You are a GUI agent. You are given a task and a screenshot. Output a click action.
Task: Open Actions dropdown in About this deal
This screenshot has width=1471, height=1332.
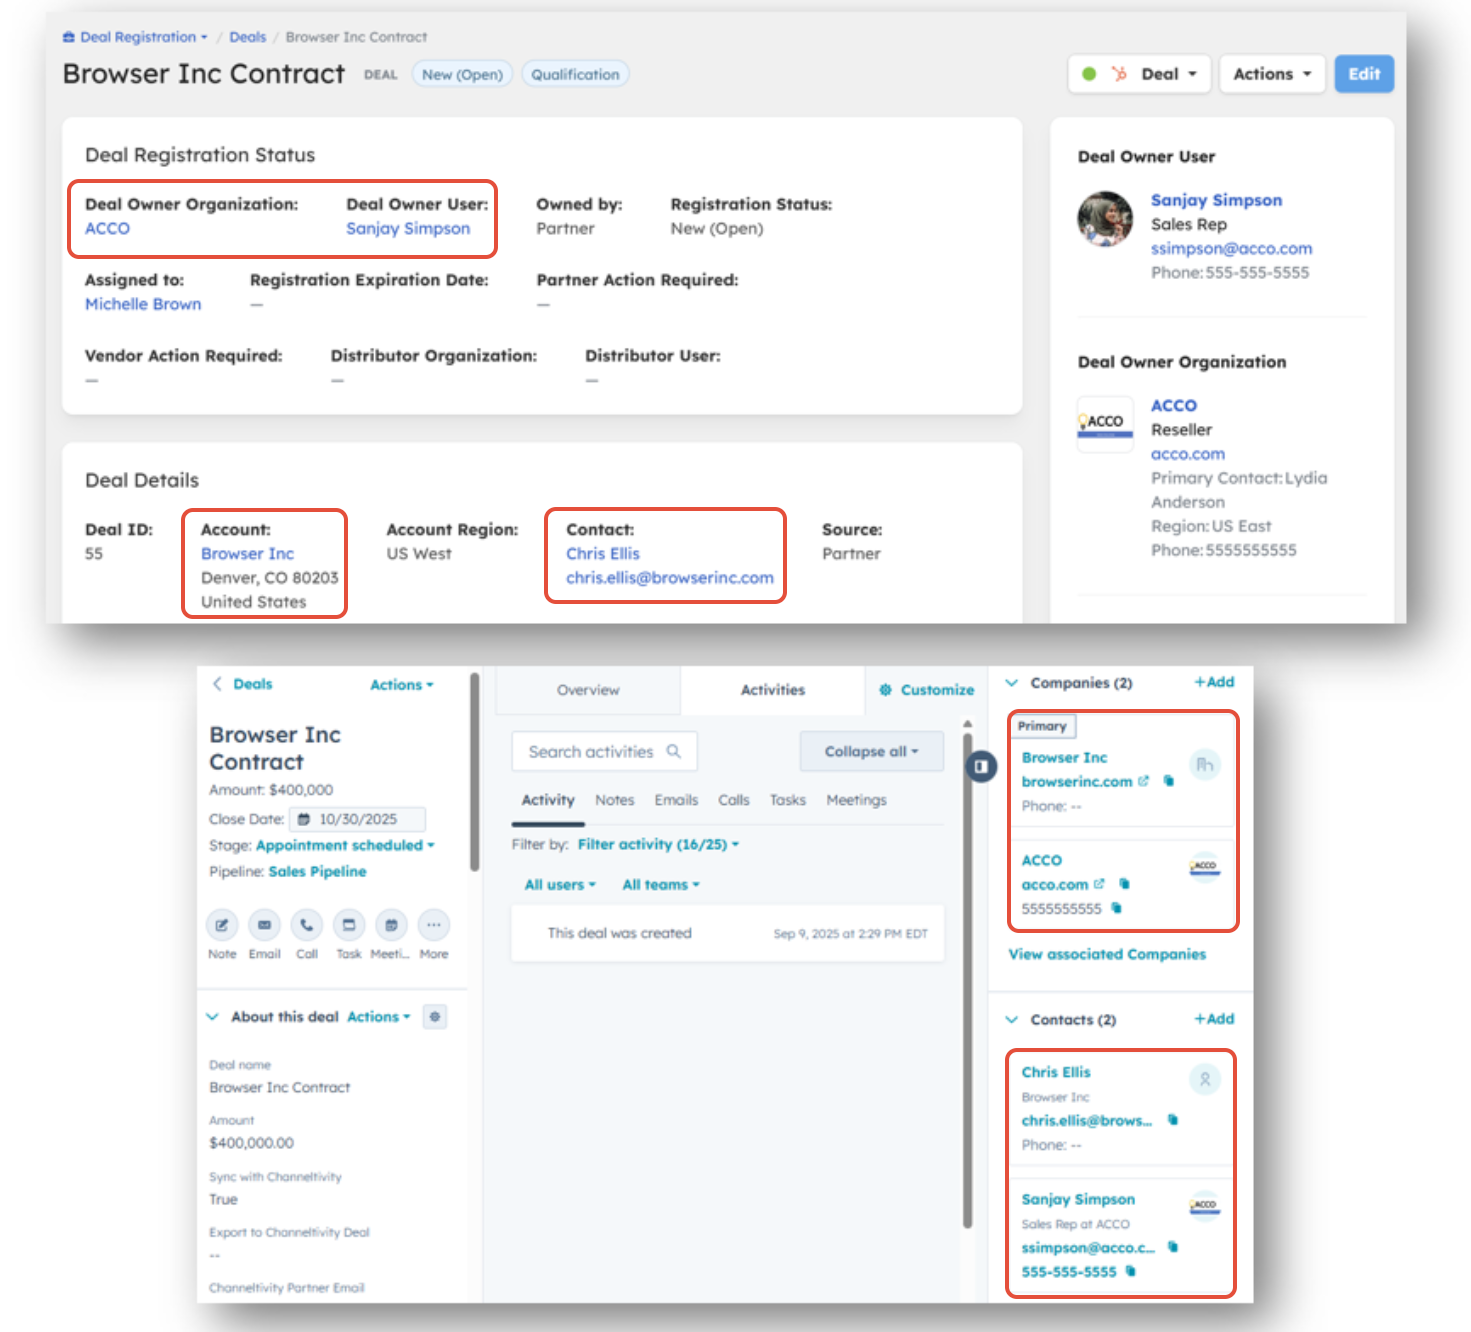coord(378,1017)
